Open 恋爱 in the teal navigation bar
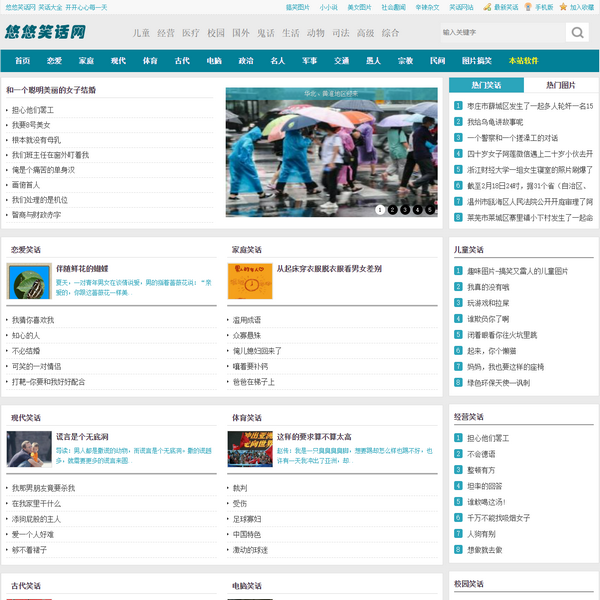The image size is (600, 600). tap(54, 61)
